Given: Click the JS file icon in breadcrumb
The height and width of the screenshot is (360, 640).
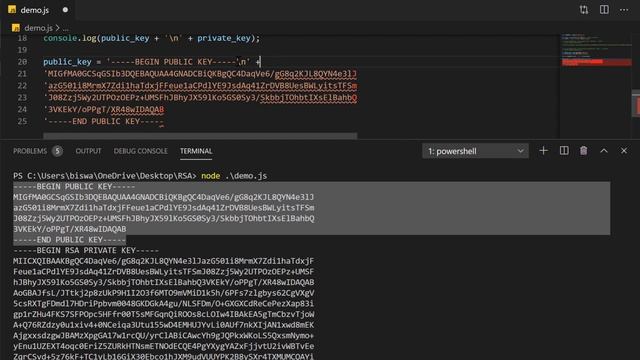Looking at the screenshot, I should click(16, 28).
